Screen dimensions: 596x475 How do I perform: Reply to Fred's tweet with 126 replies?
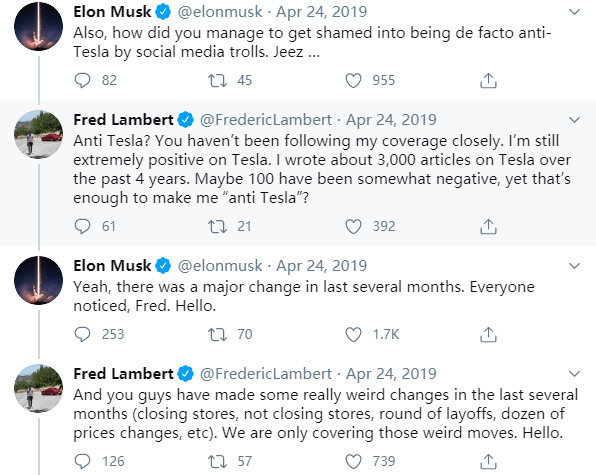(x=82, y=461)
